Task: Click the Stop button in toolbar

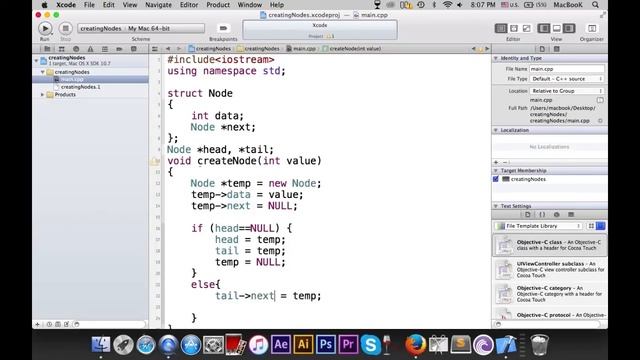Action: pyautogui.click(x=65, y=28)
